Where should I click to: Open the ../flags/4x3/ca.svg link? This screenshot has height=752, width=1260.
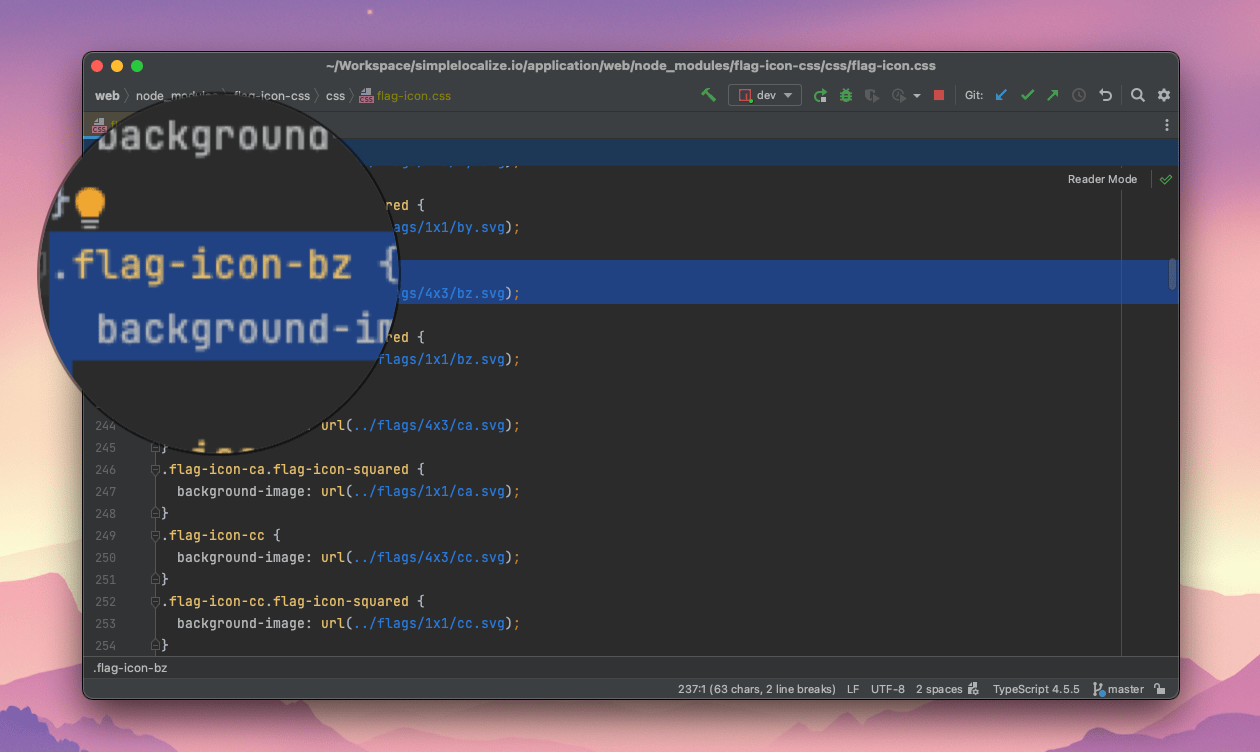click(x=429, y=425)
